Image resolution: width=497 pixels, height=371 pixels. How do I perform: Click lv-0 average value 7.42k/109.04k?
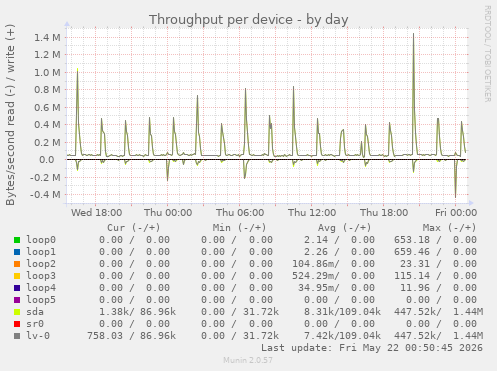point(342,336)
